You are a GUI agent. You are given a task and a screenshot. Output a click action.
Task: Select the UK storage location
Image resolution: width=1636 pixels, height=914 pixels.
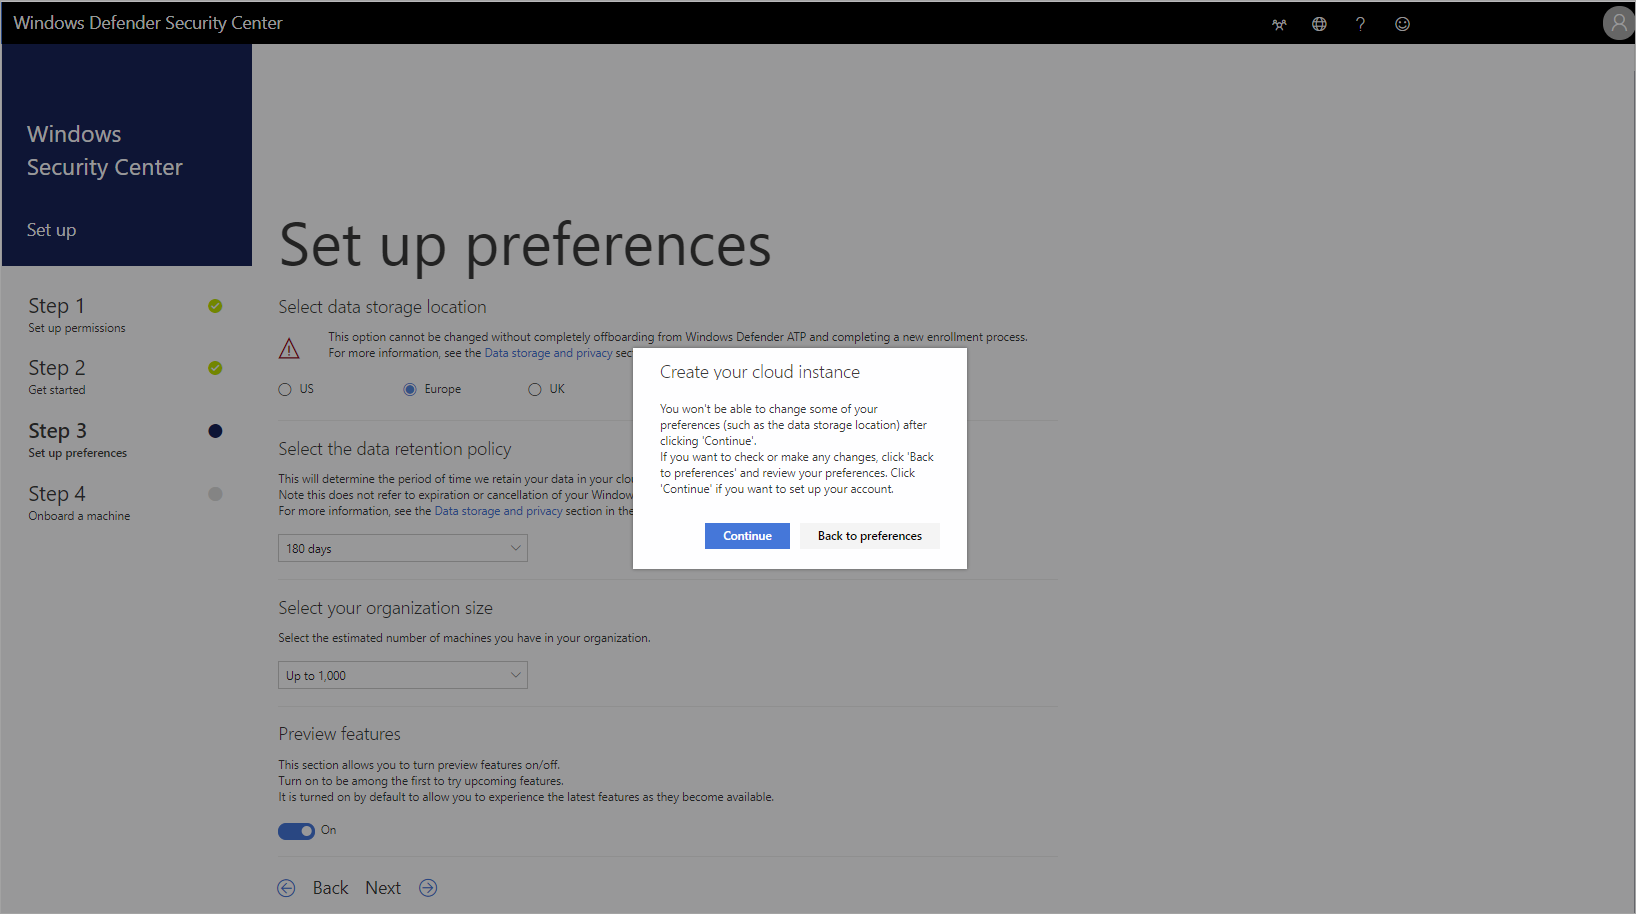tap(535, 389)
